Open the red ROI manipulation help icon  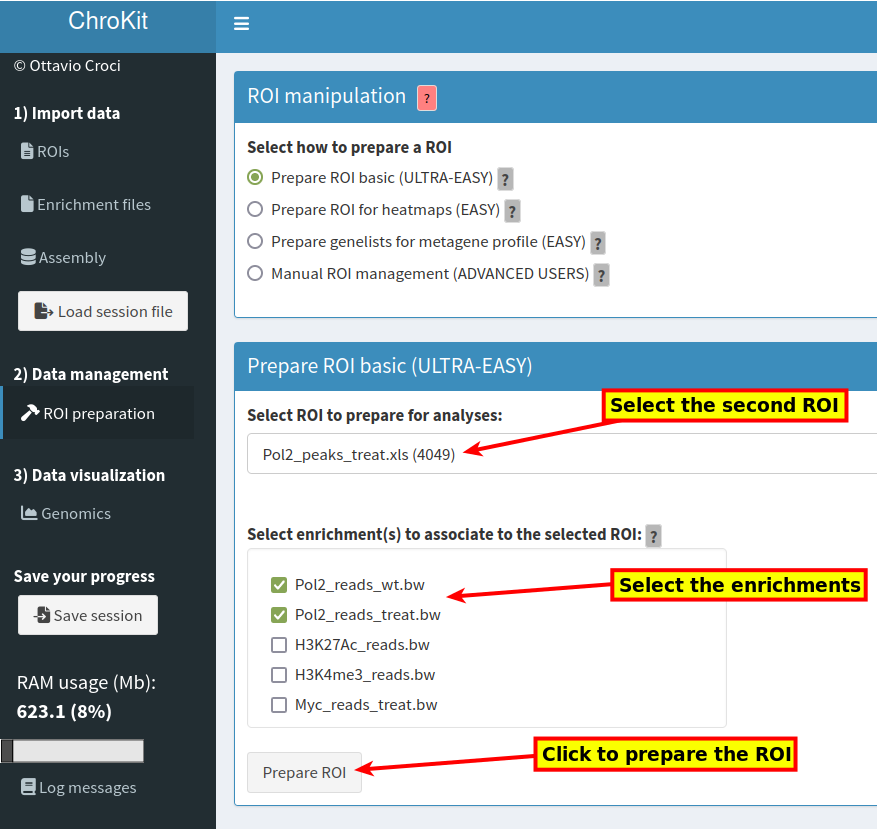click(427, 98)
